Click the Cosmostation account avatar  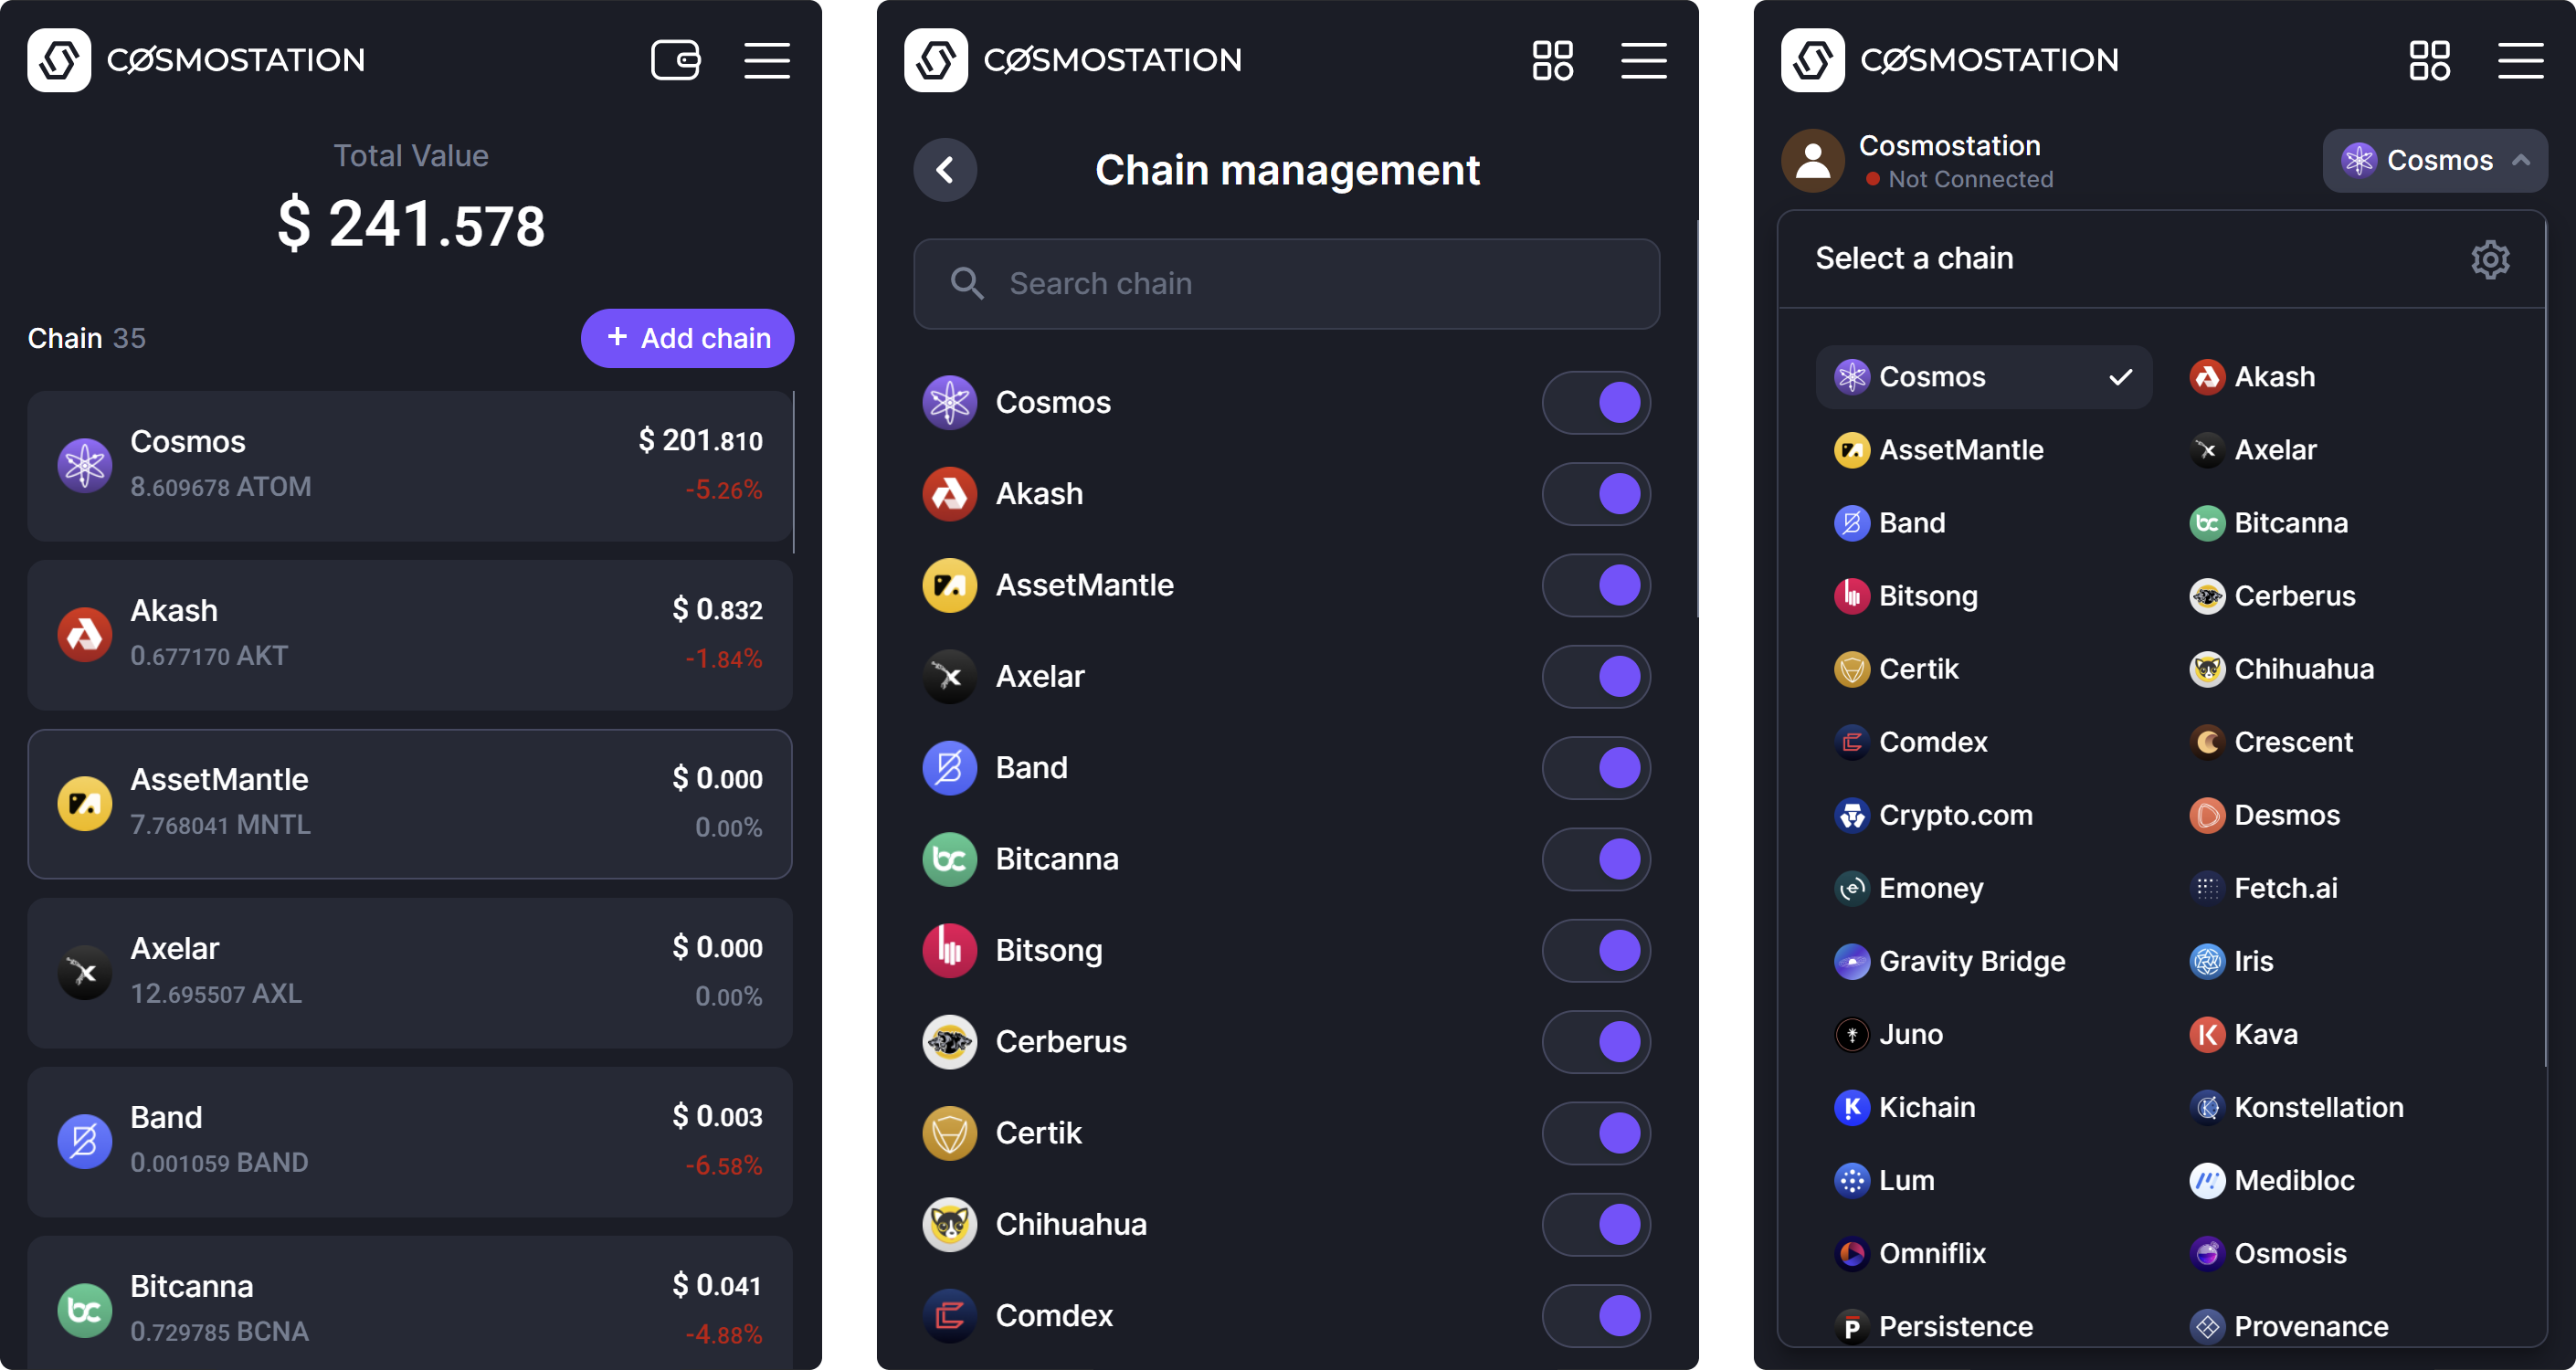pyautogui.click(x=1813, y=161)
